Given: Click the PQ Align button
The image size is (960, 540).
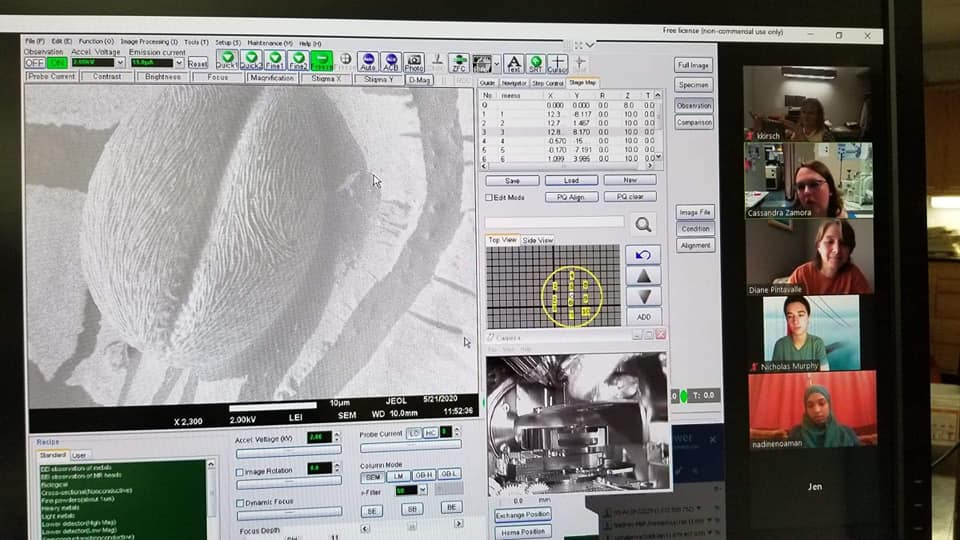Looking at the screenshot, I should 570,197.
